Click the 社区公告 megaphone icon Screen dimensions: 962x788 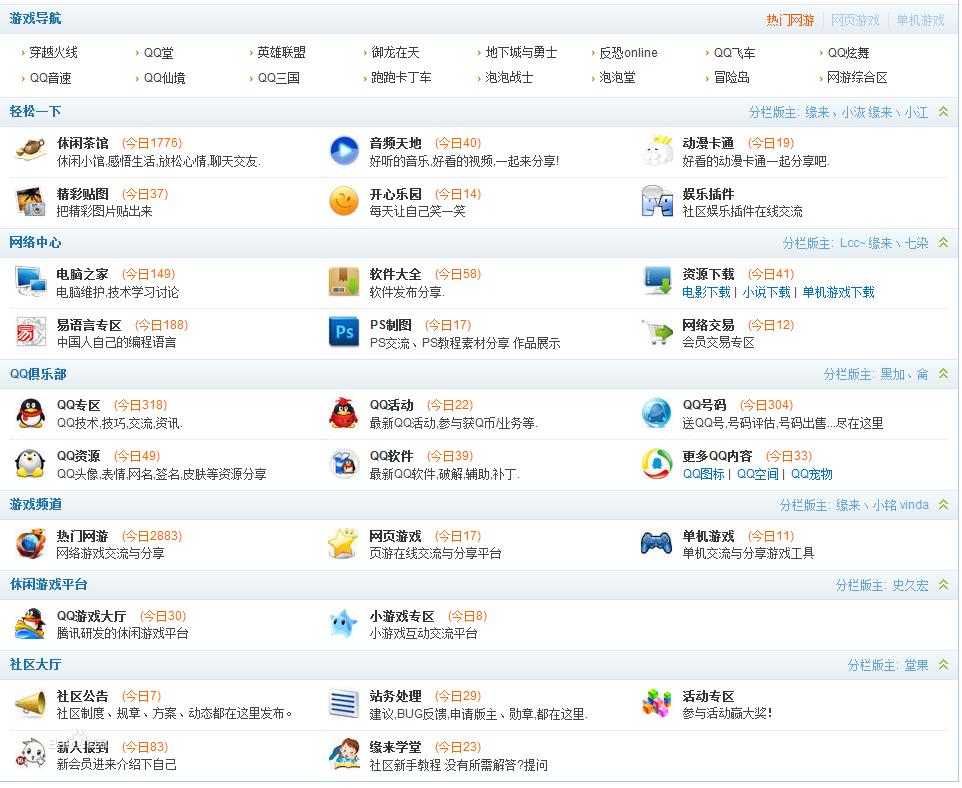click(x=31, y=704)
